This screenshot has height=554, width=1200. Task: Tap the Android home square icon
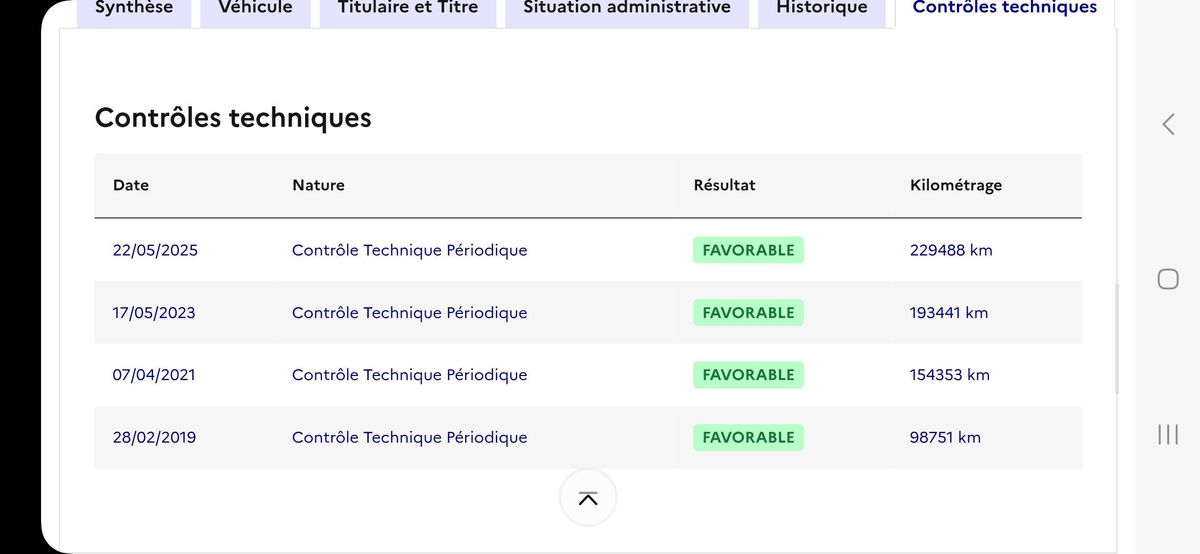point(1167,279)
